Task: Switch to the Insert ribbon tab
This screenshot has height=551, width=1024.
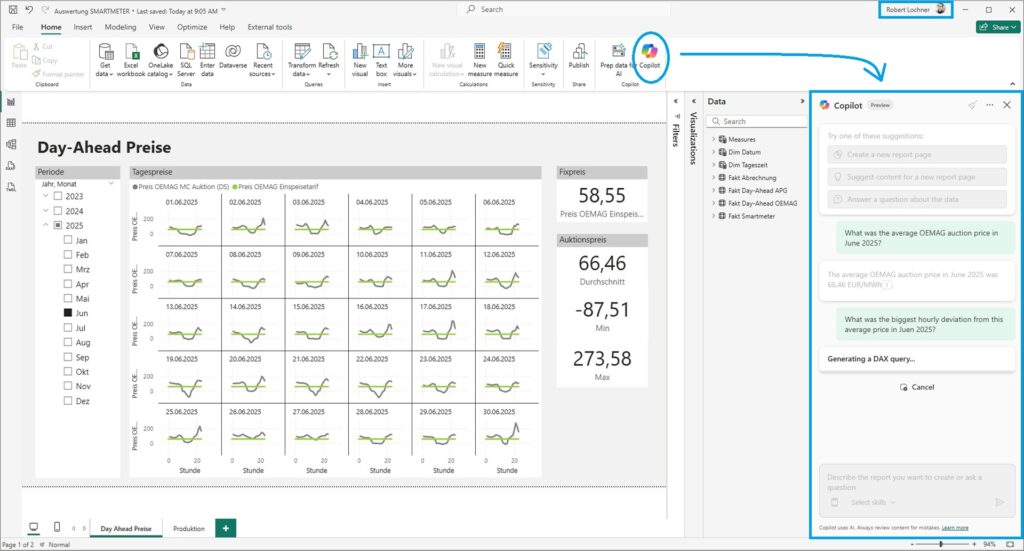Action: (x=83, y=27)
